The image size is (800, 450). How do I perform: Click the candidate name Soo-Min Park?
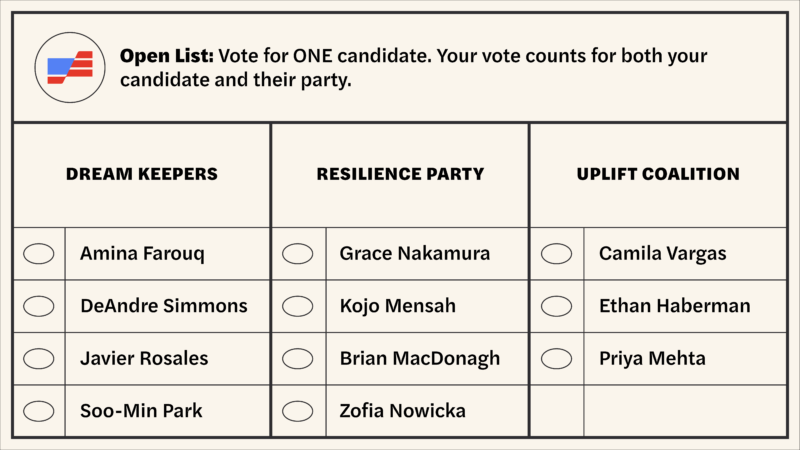pyautogui.click(x=141, y=410)
